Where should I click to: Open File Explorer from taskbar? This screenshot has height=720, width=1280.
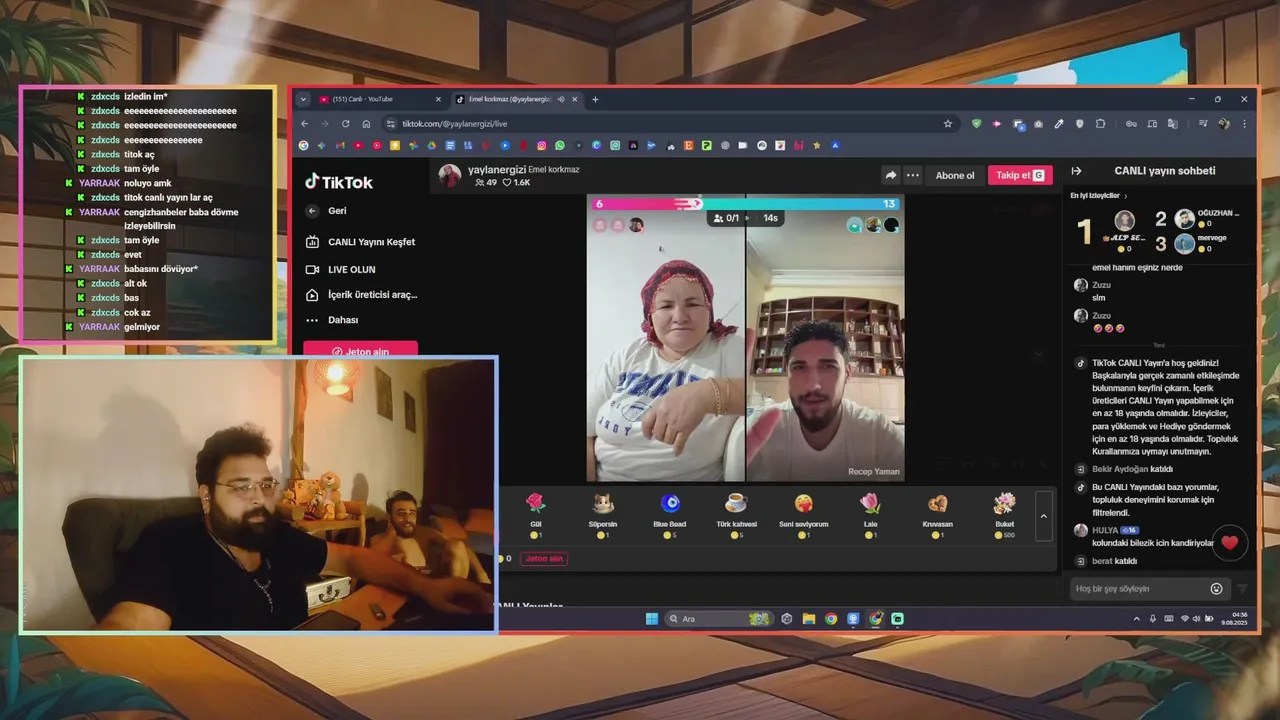809,619
